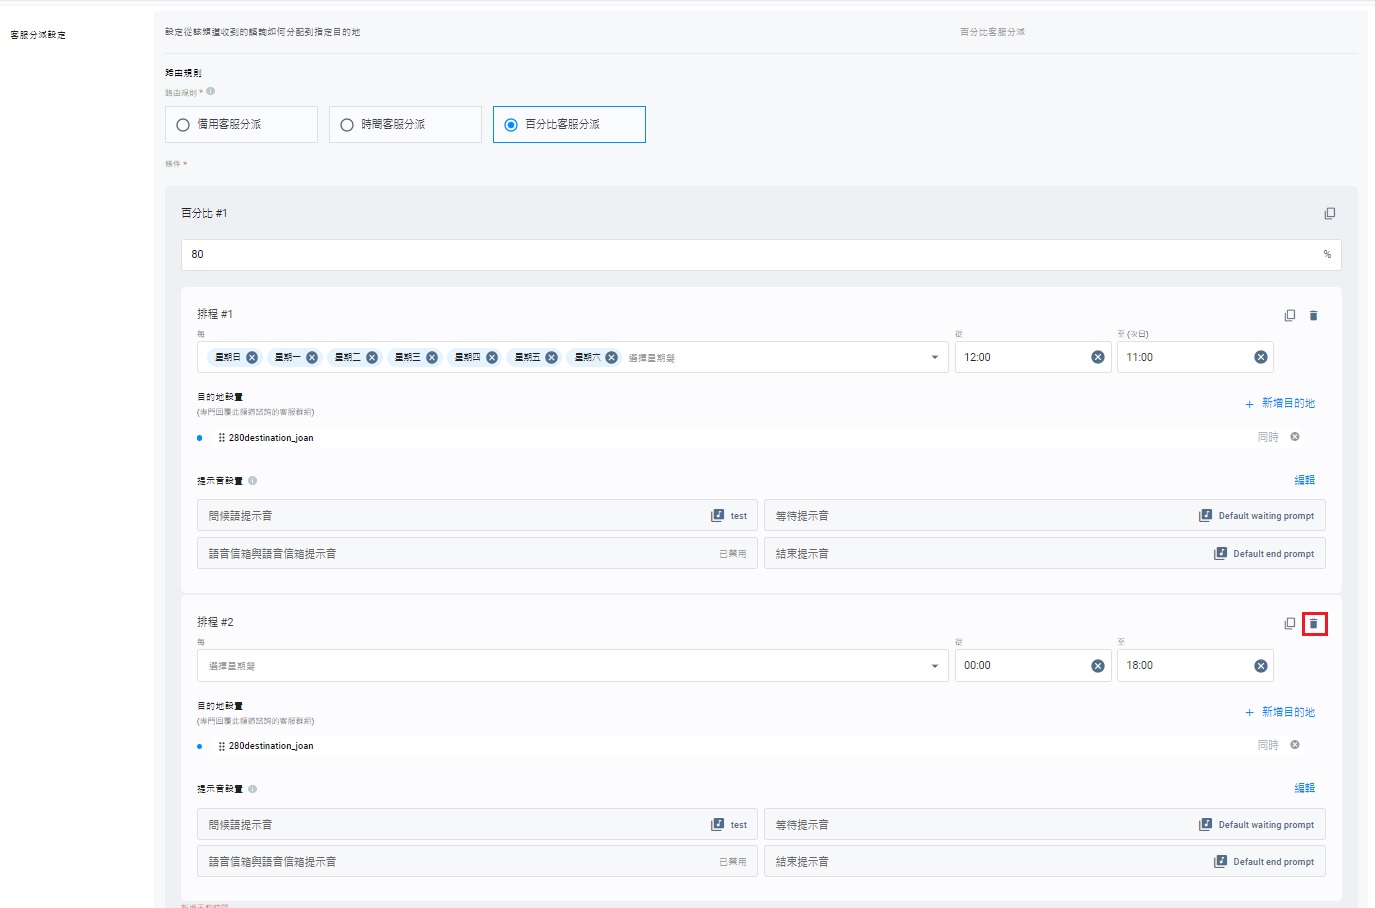Click the 00:00 start time field

pos(1034,666)
